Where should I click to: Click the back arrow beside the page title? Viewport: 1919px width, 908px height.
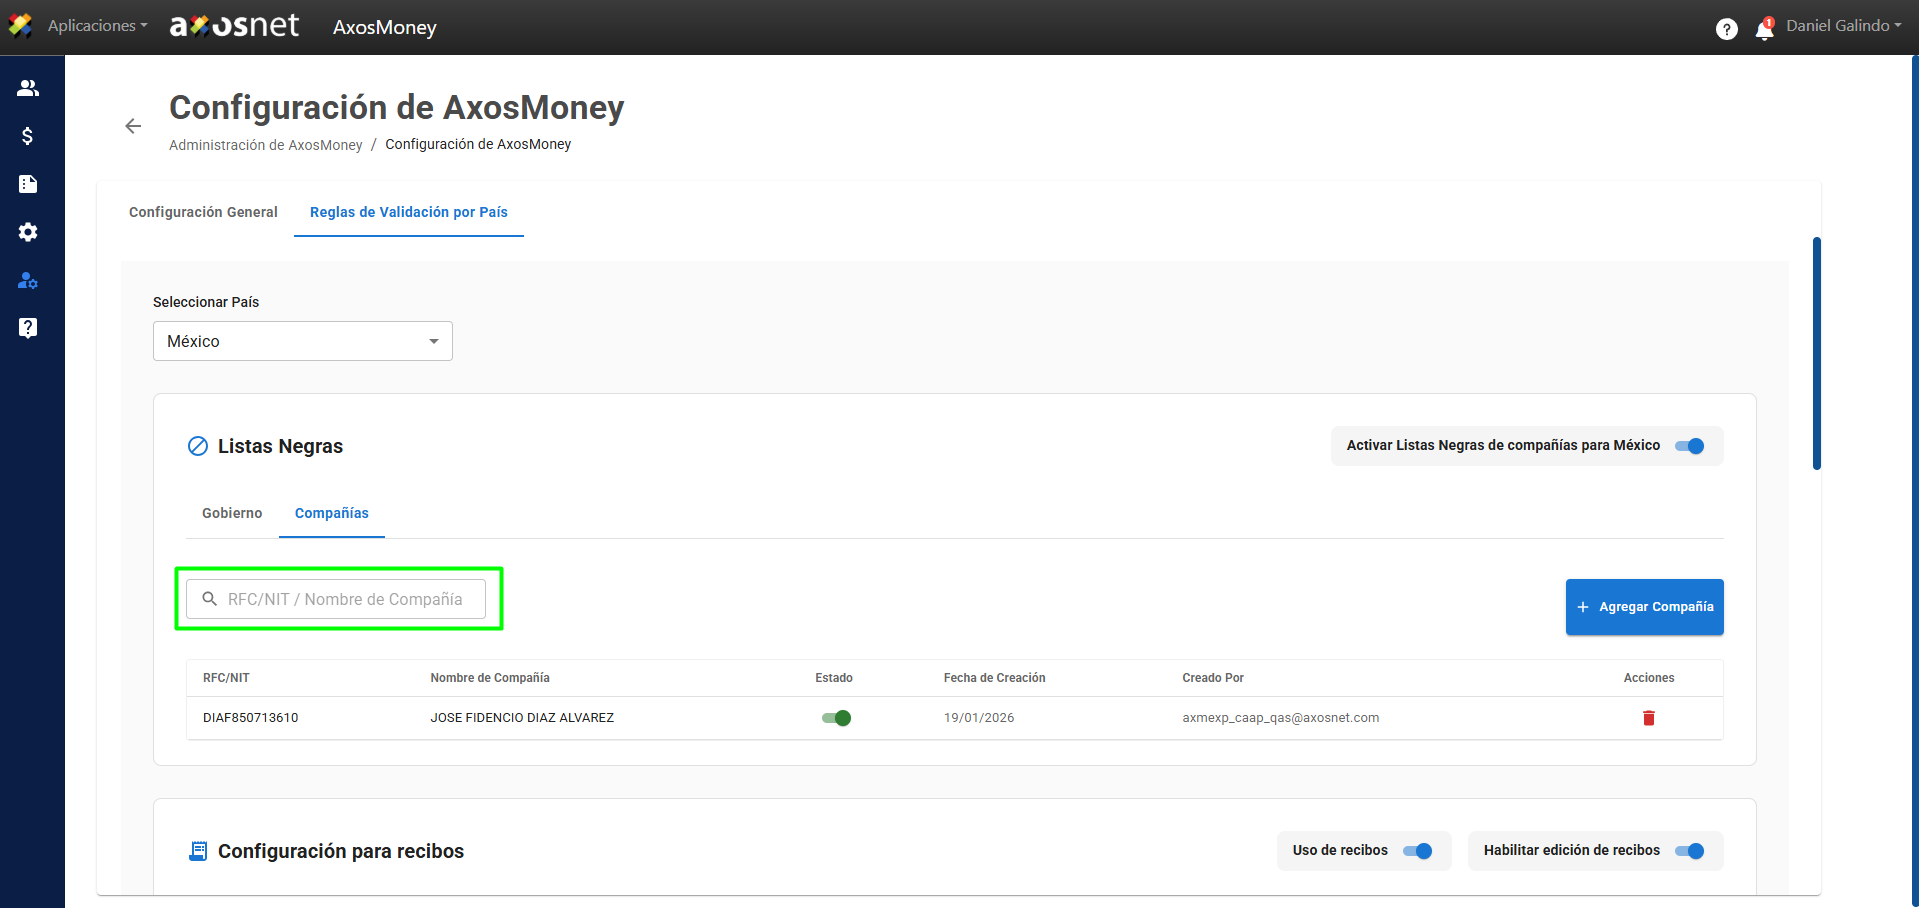(133, 126)
